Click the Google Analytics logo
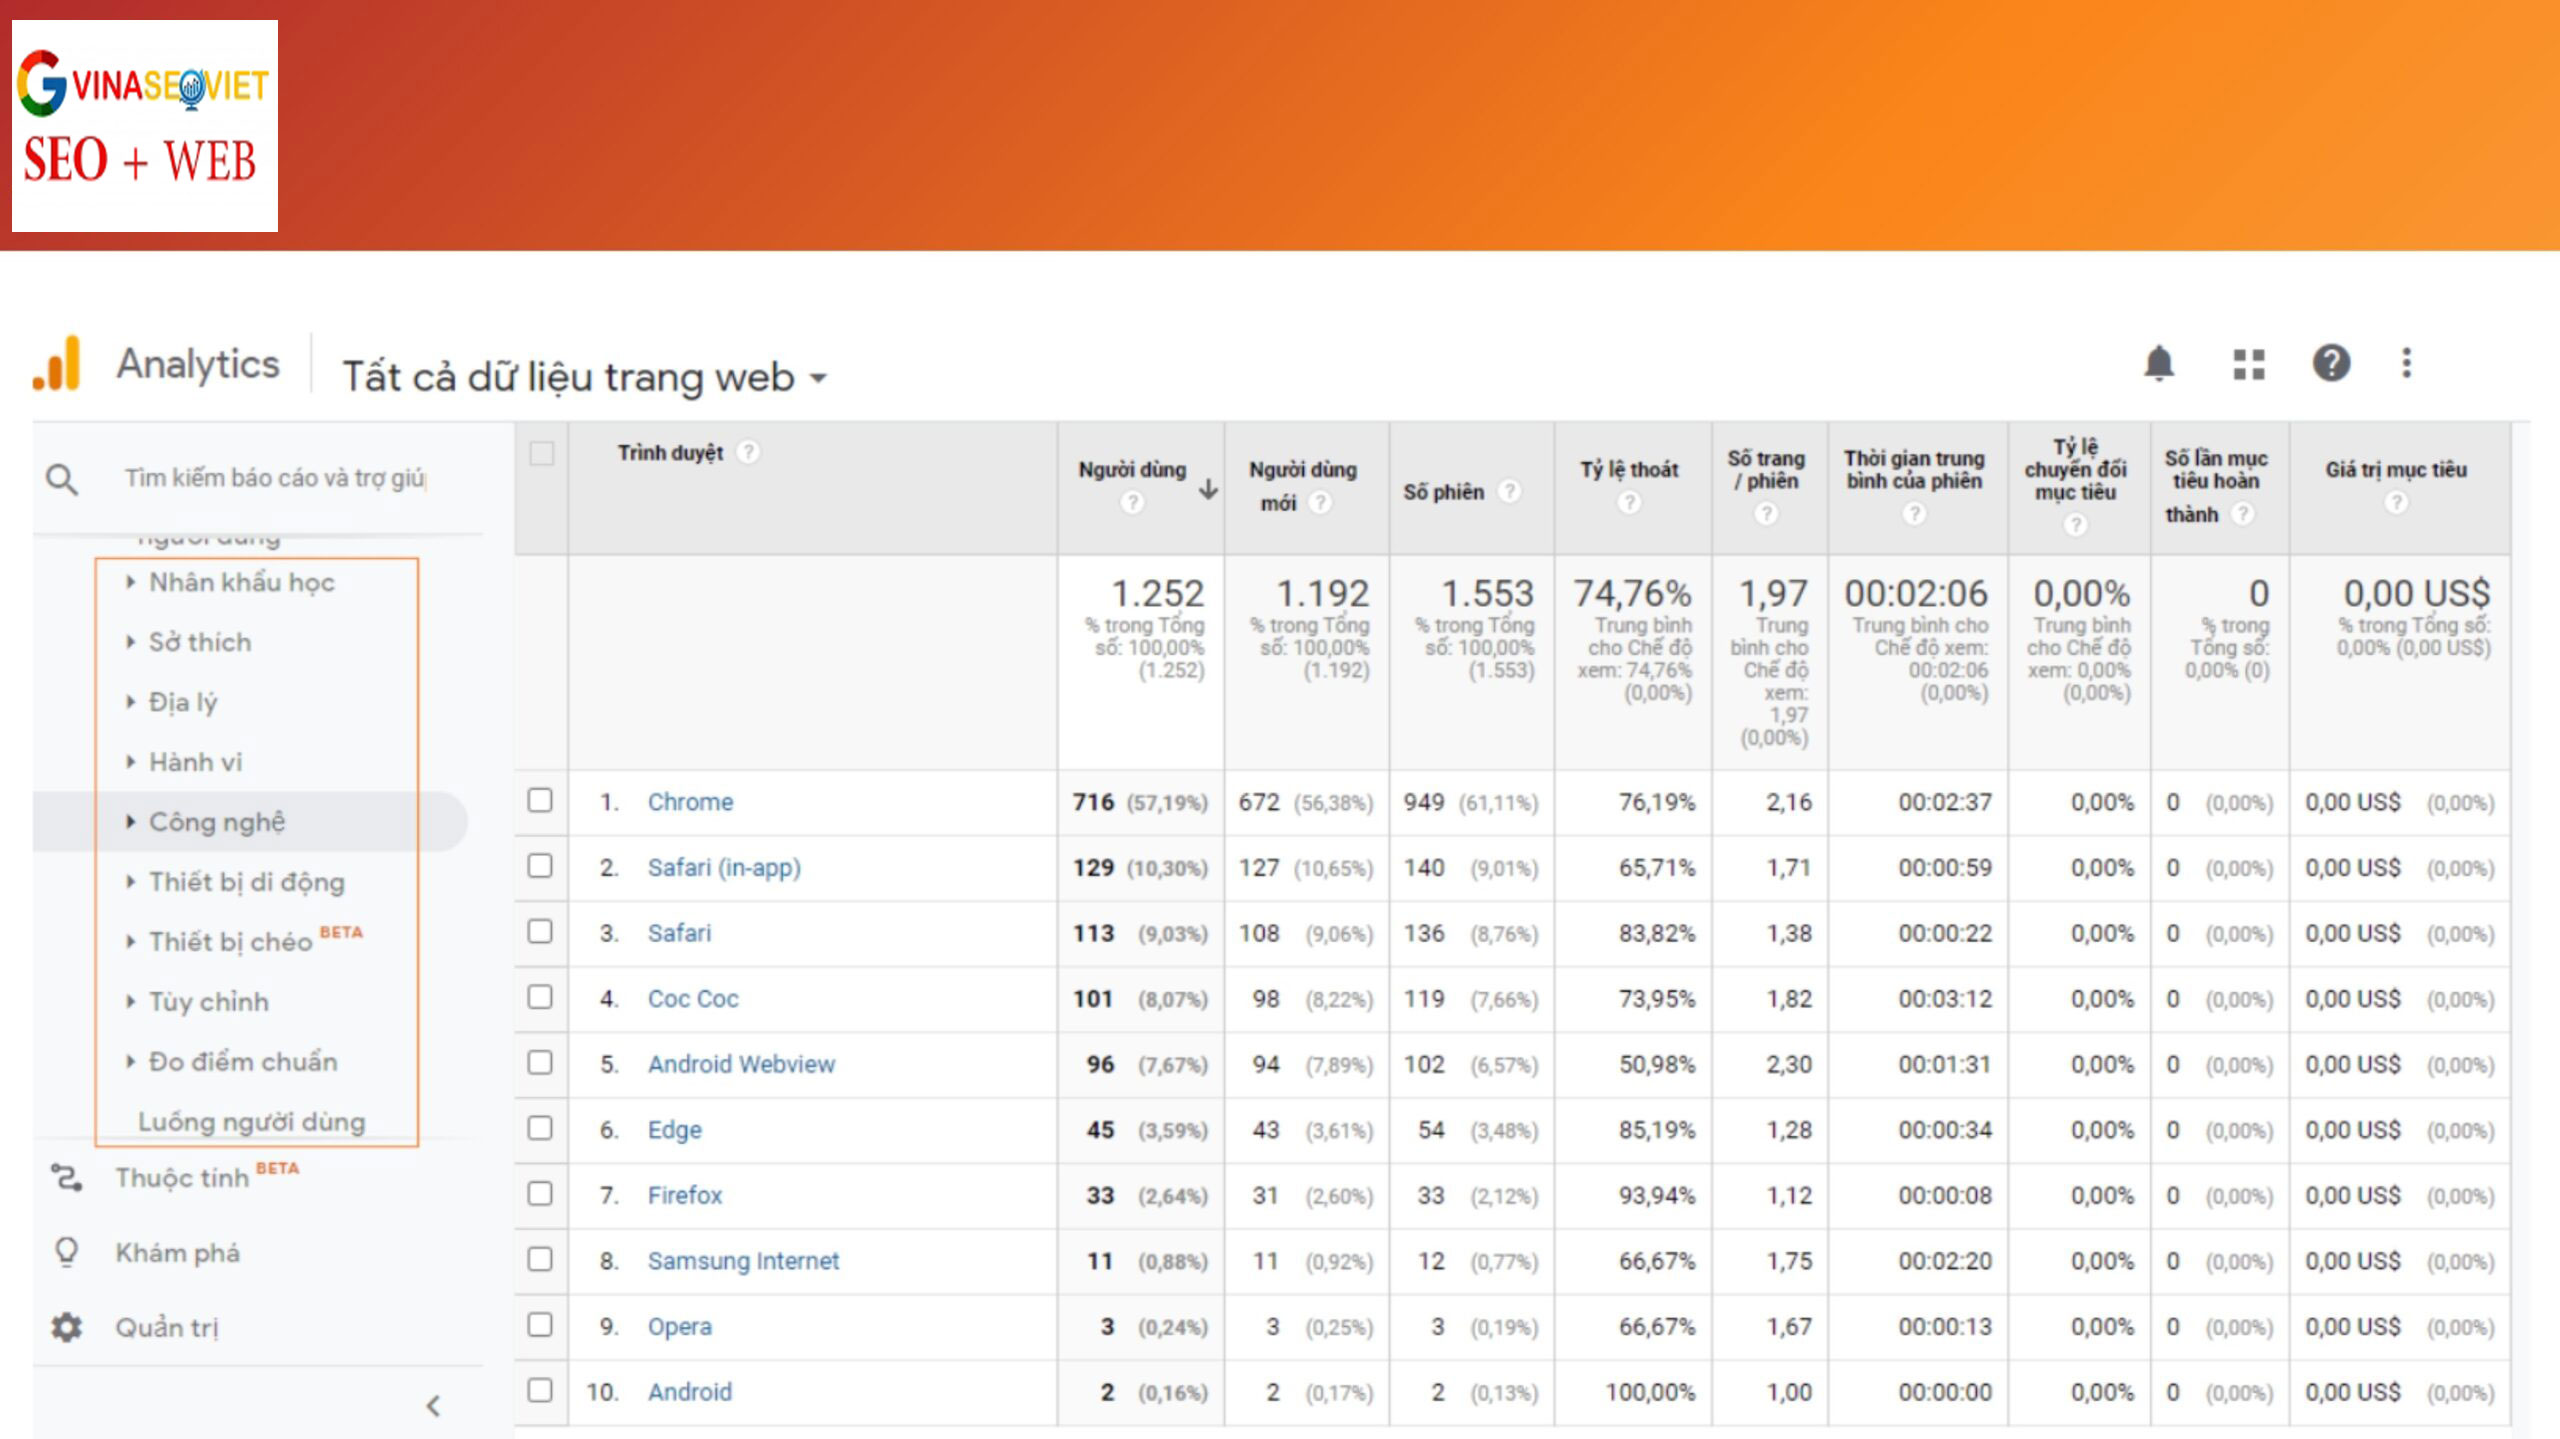The image size is (2560, 1439). click(56, 364)
